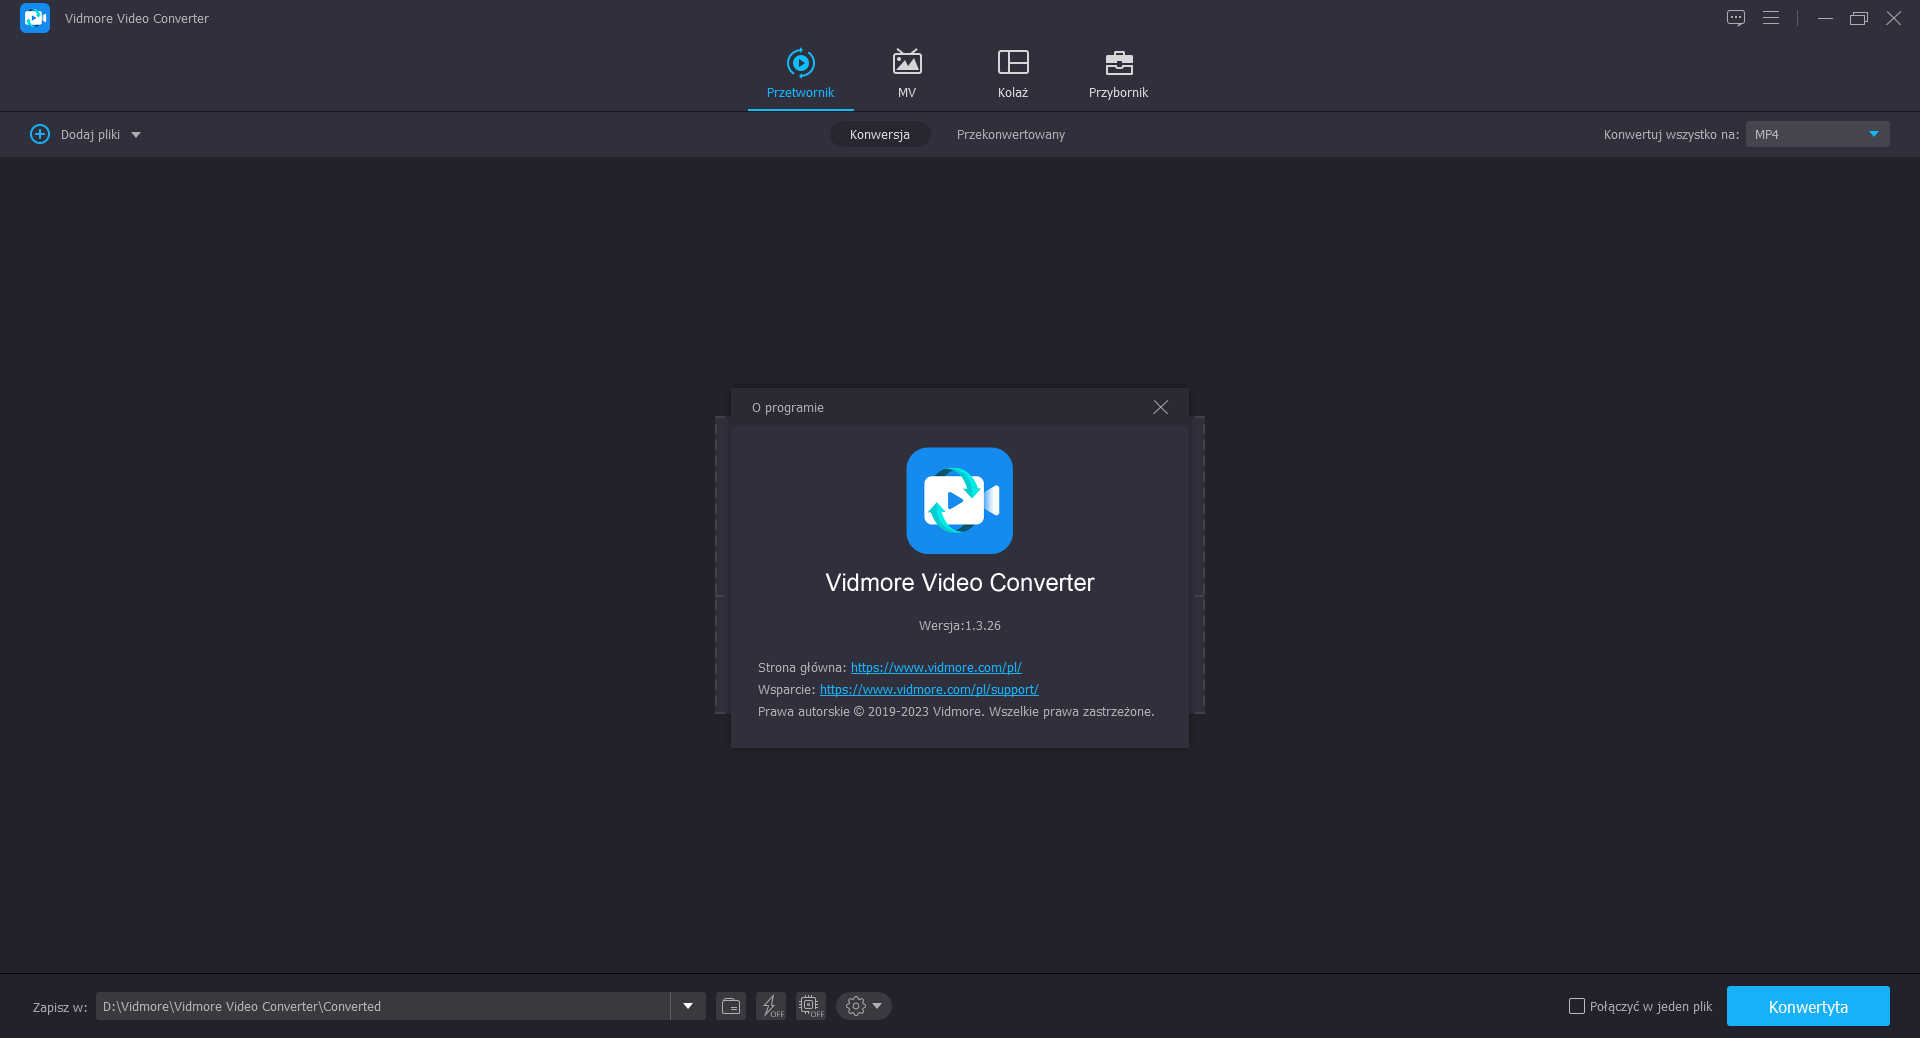Image resolution: width=1920 pixels, height=1038 pixels.
Task: Click the Wersja:1.3.26 version text
Action: pyautogui.click(x=960, y=626)
